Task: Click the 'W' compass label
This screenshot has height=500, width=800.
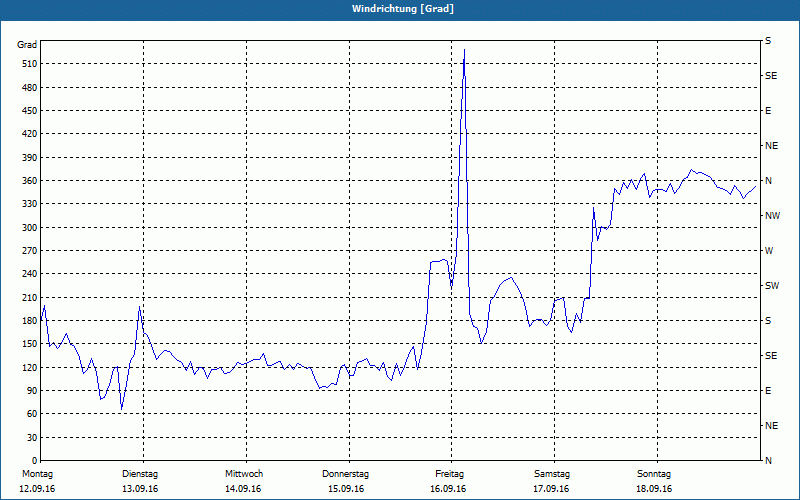Action: (769, 251)
